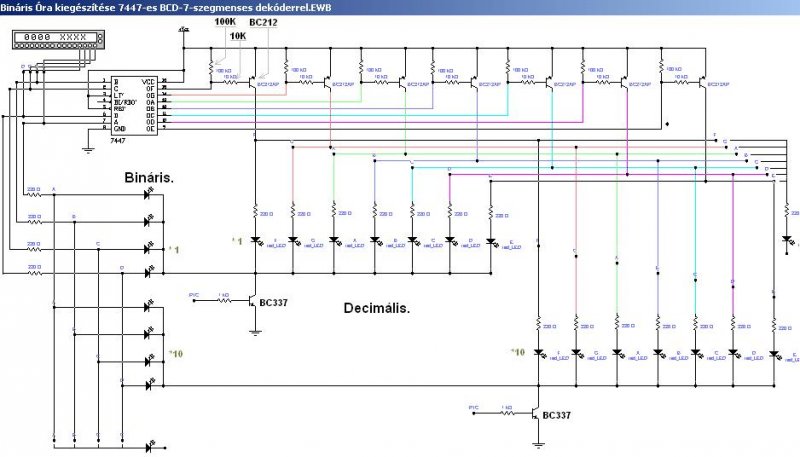Select ground symbol under the *1 BC337 transistor
The width and height of the screenshot is (800, 457).
(255, 333)
